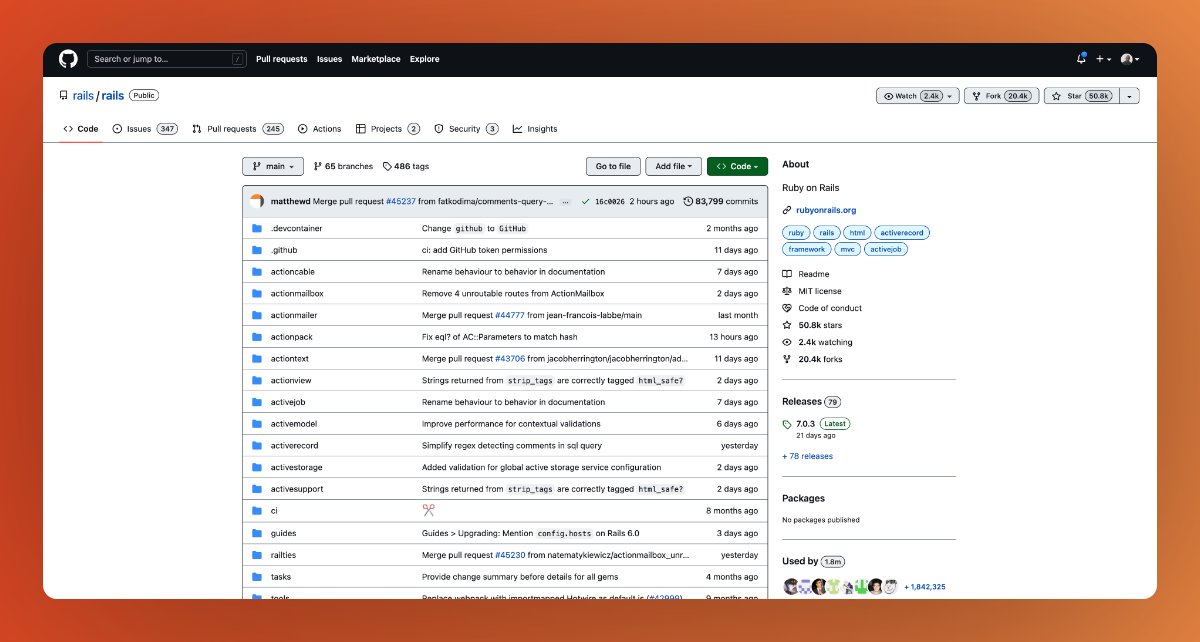Click the folder icon for railties
This screenshot has height=642, width=1200.
click(257, 555)
